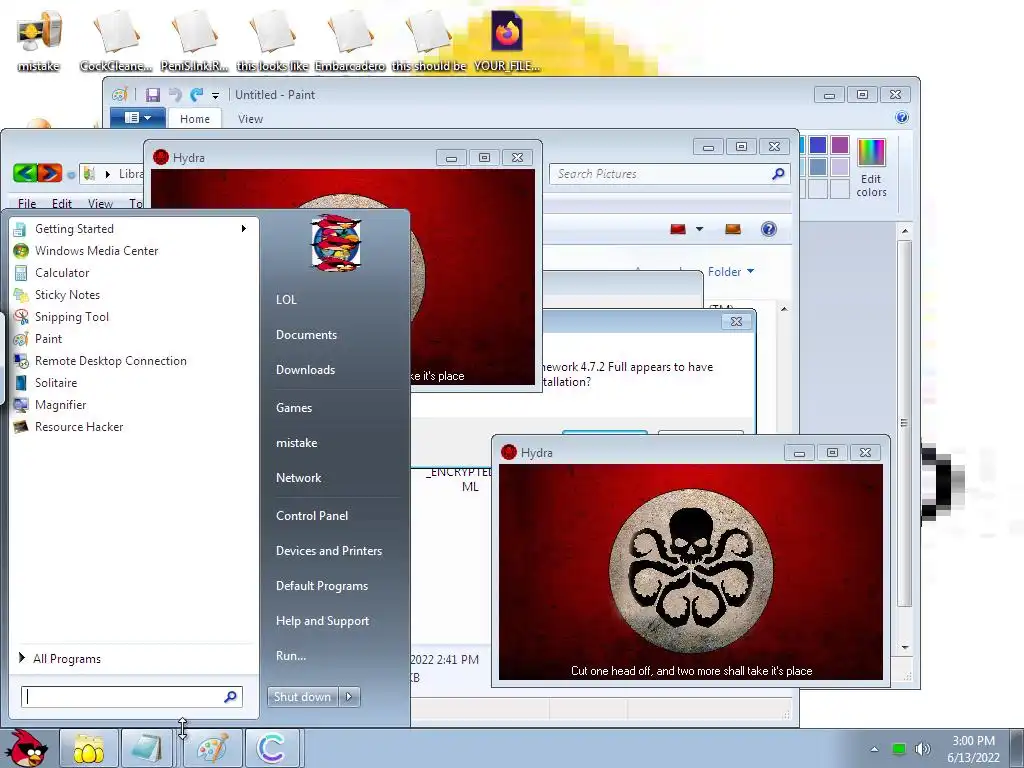Viewport: 1024px width, 768px height.
Task: Click the Explorer preview pane icon
Action: [733, 229]
